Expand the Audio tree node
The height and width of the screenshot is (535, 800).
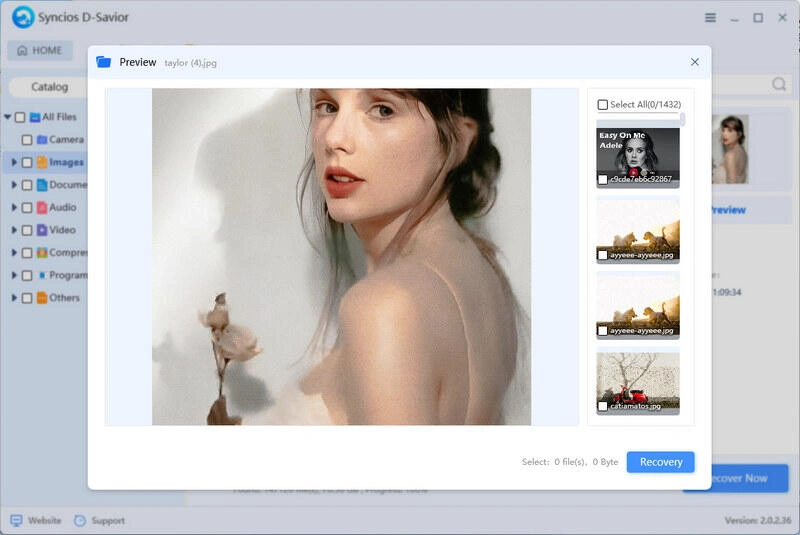point(14,208)
